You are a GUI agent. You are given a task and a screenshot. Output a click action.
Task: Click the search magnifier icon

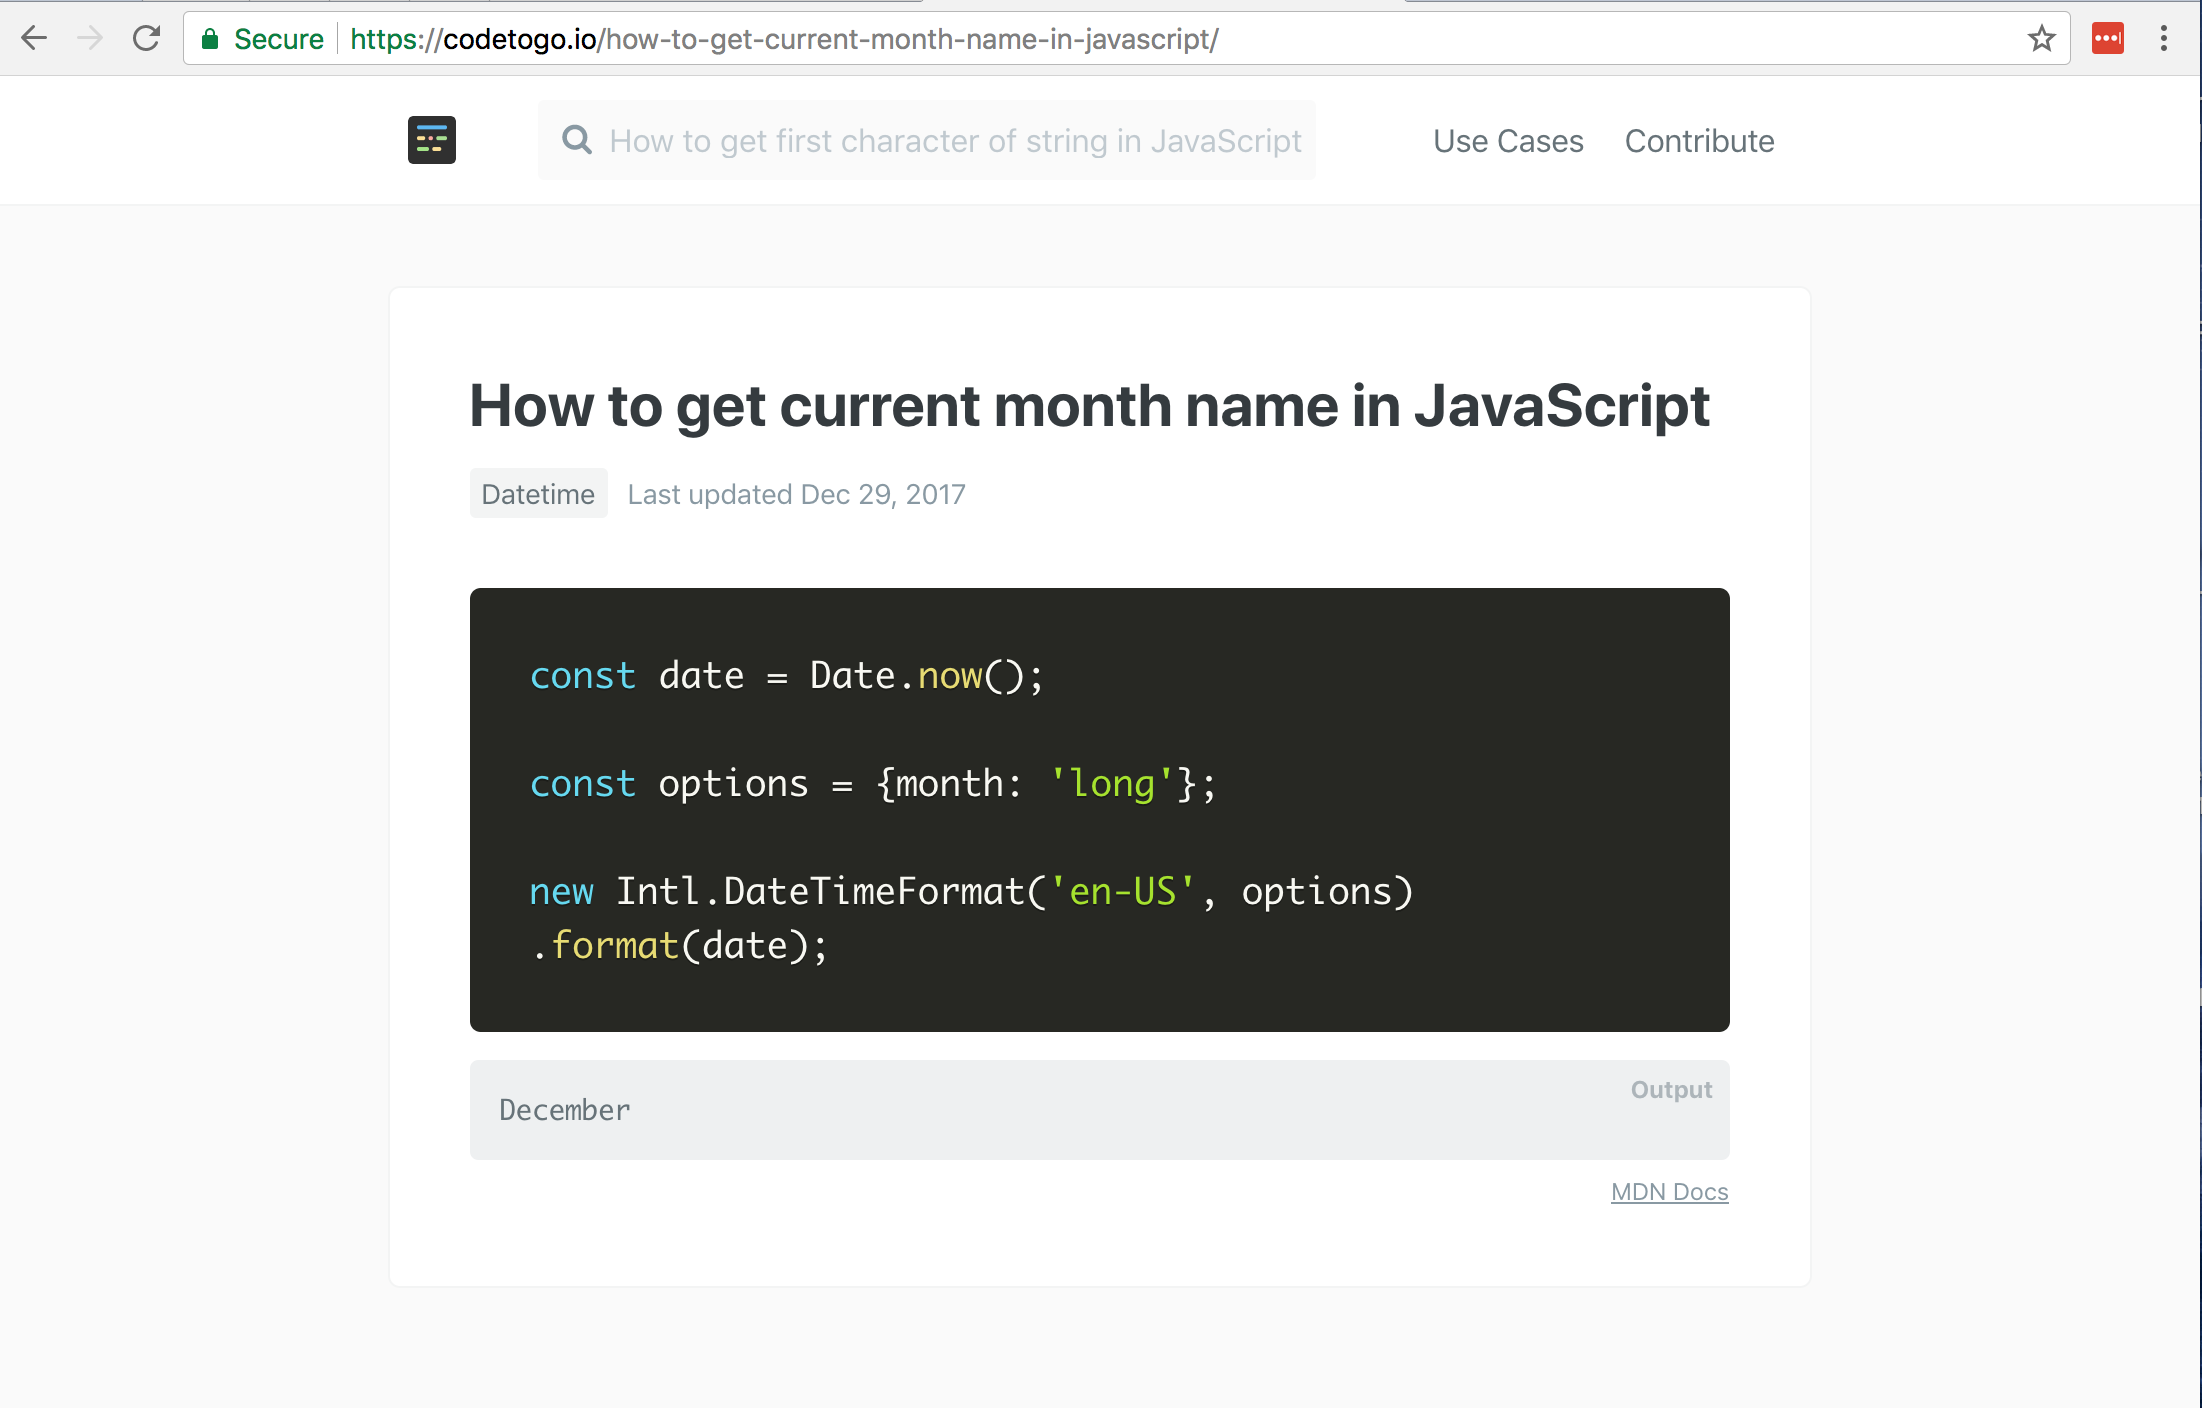coord(577,140)
